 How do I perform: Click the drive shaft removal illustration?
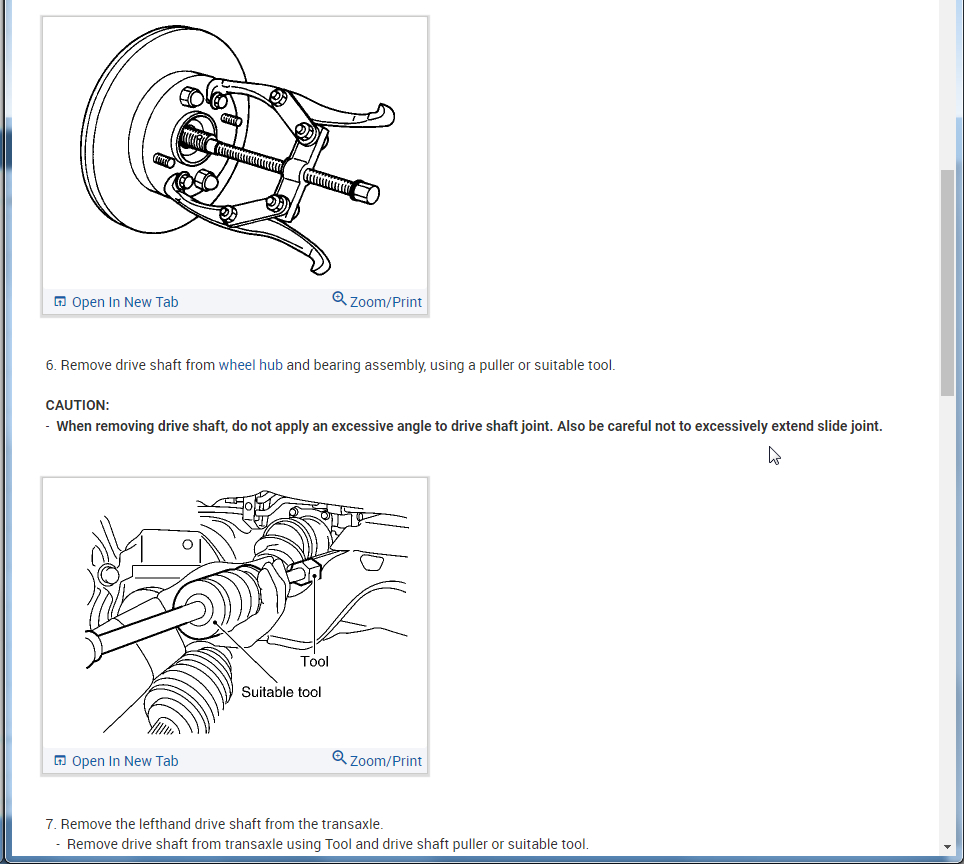pyautogui.click(x=235, y=612)
